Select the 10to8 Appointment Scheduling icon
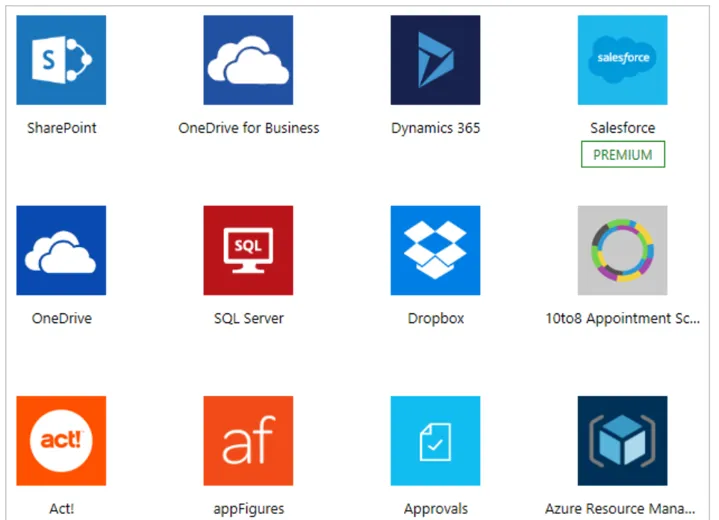 coord(622,250)
